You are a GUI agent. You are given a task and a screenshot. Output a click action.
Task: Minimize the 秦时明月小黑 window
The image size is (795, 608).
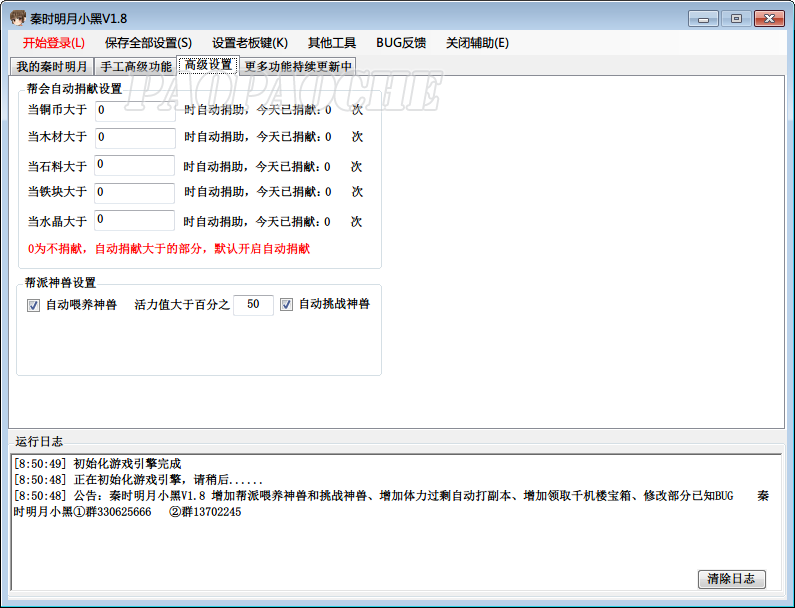pyautogui.click(x=703, y=19)
